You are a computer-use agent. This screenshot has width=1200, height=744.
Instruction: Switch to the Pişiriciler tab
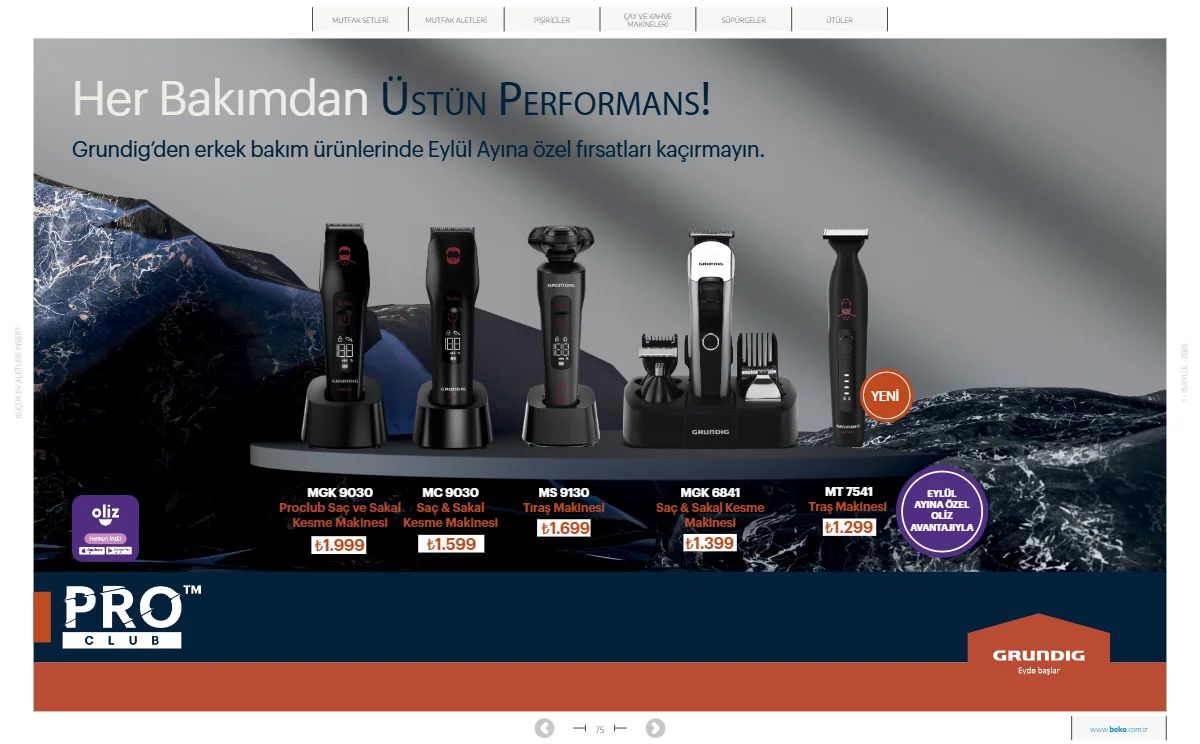552,19
